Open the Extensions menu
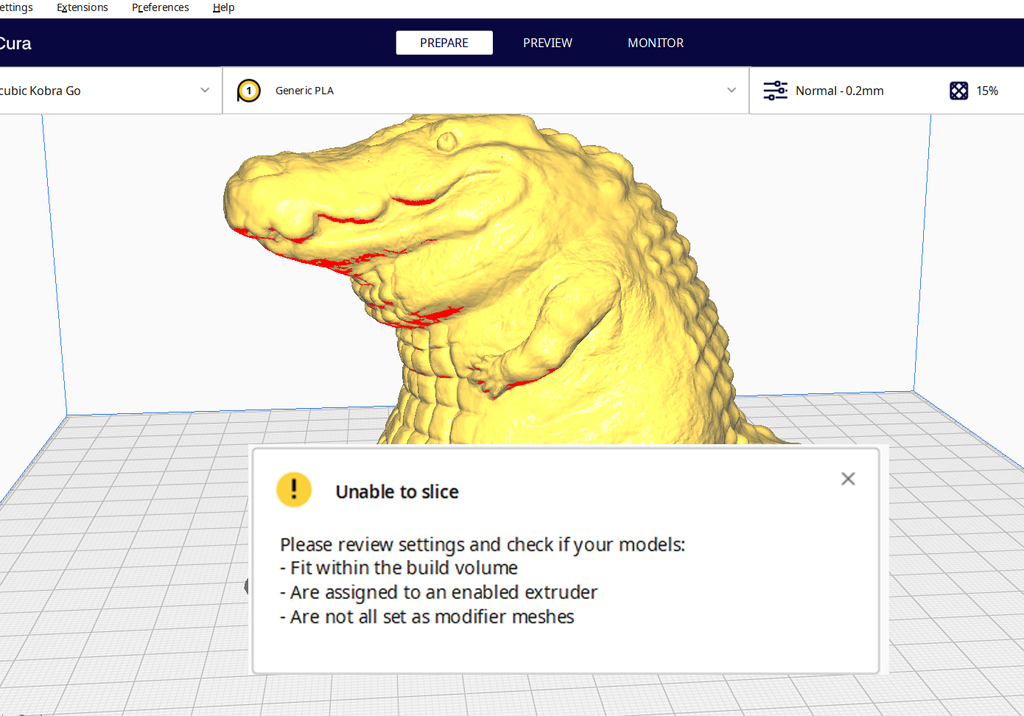The height and width of the screenshot is (716, 1024). point(82,7)
